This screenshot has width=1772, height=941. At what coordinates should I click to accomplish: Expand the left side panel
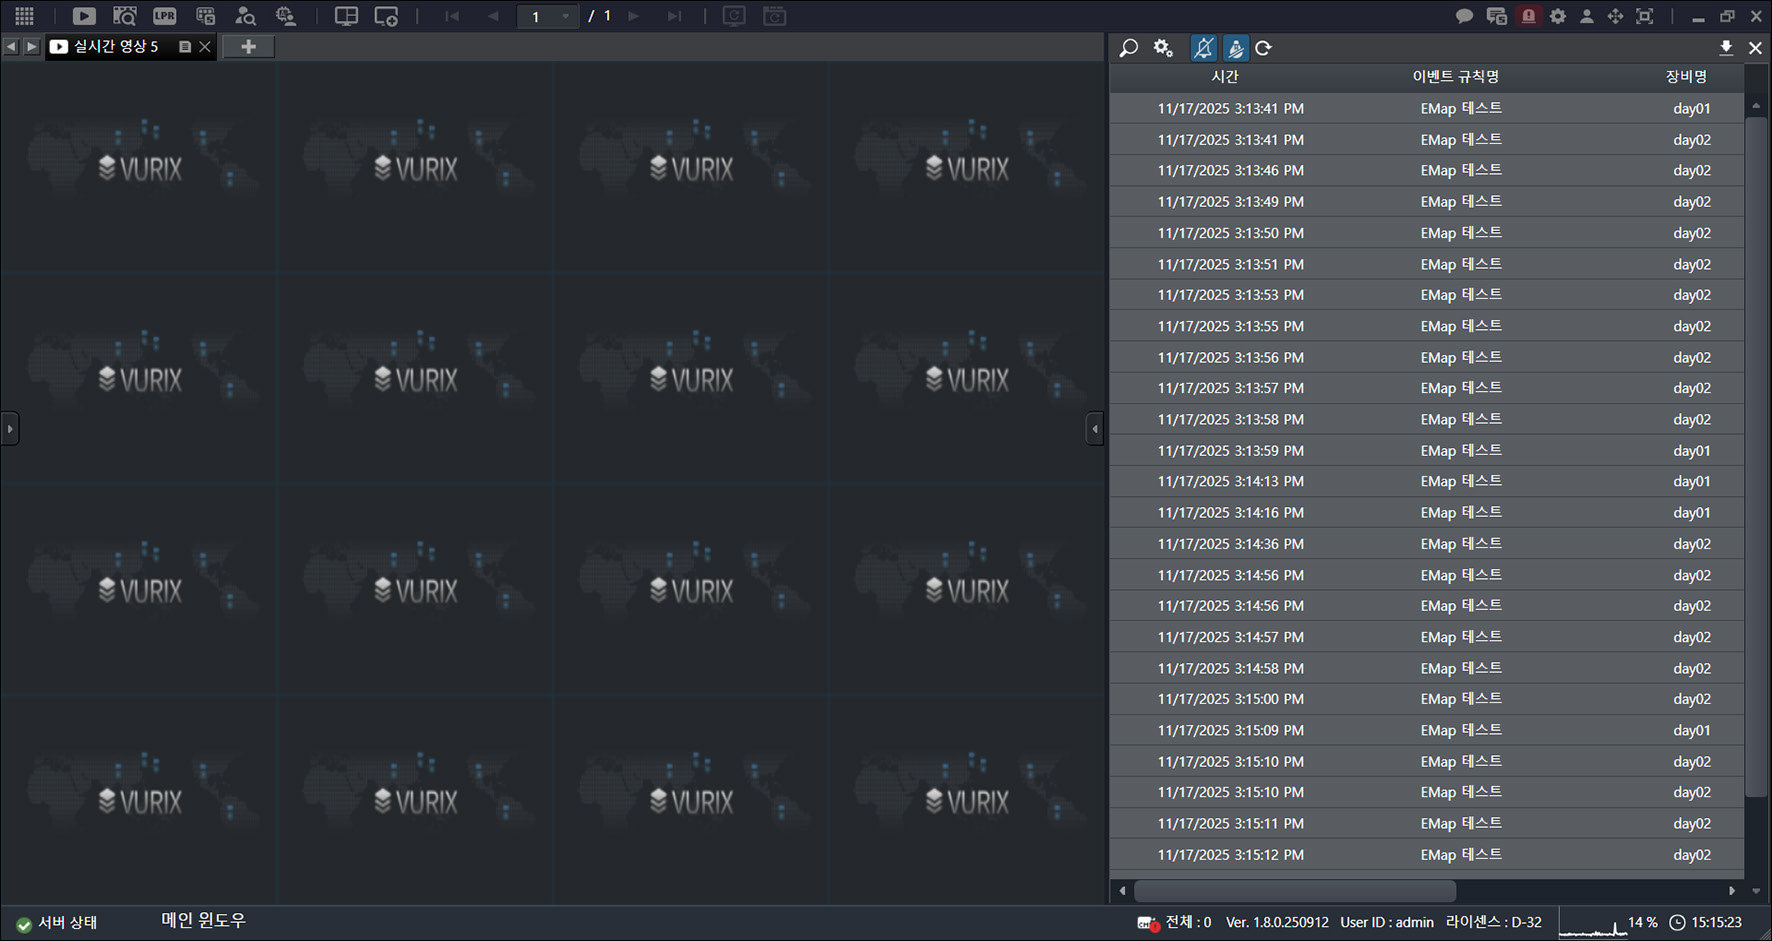tap(9, 429)
